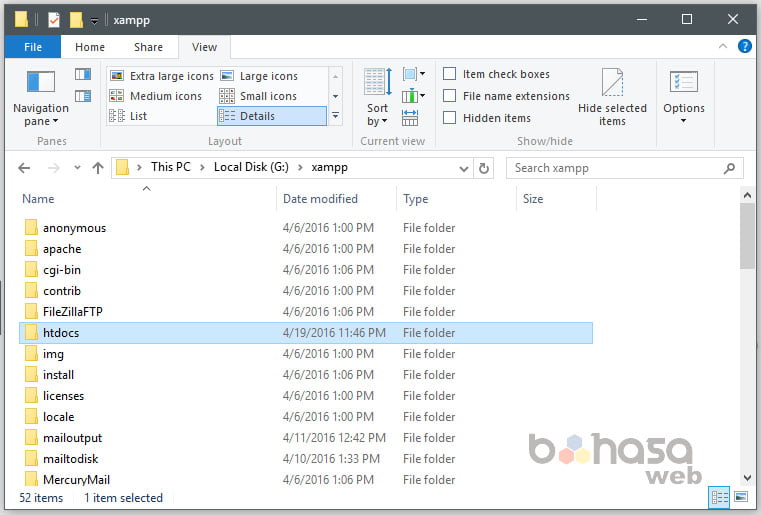Screen dimensions: 761x515
Task: Collapse the ribbon with the caret
Action: tap(723, 46)
